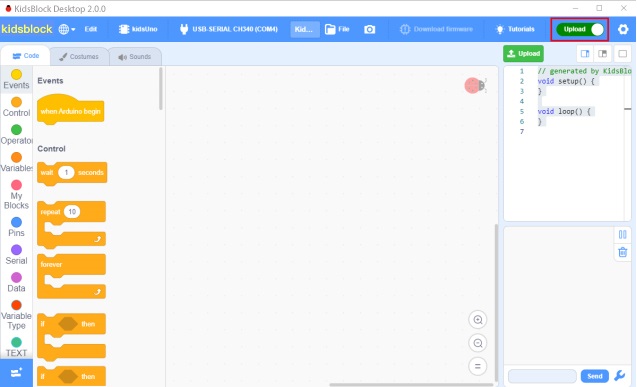Zoom in the workspace
Image resolution: width=637 pixels, height=387 pixels.
click(478, 320)
